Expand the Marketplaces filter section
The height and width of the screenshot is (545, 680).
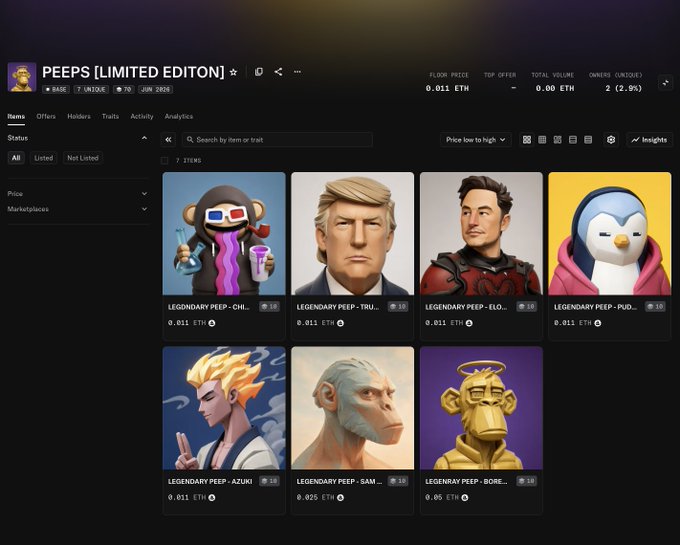pyautogui.click(x=78, y=209)
